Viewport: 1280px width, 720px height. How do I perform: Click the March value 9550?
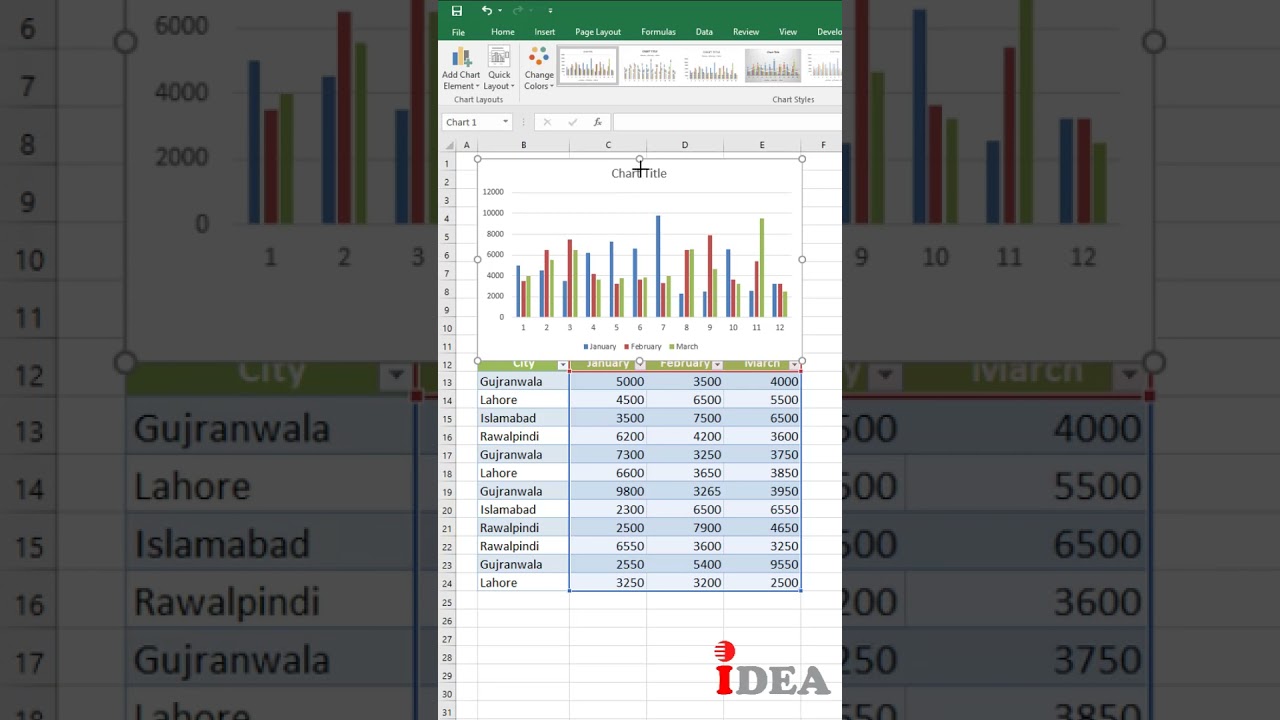point(784,564)
